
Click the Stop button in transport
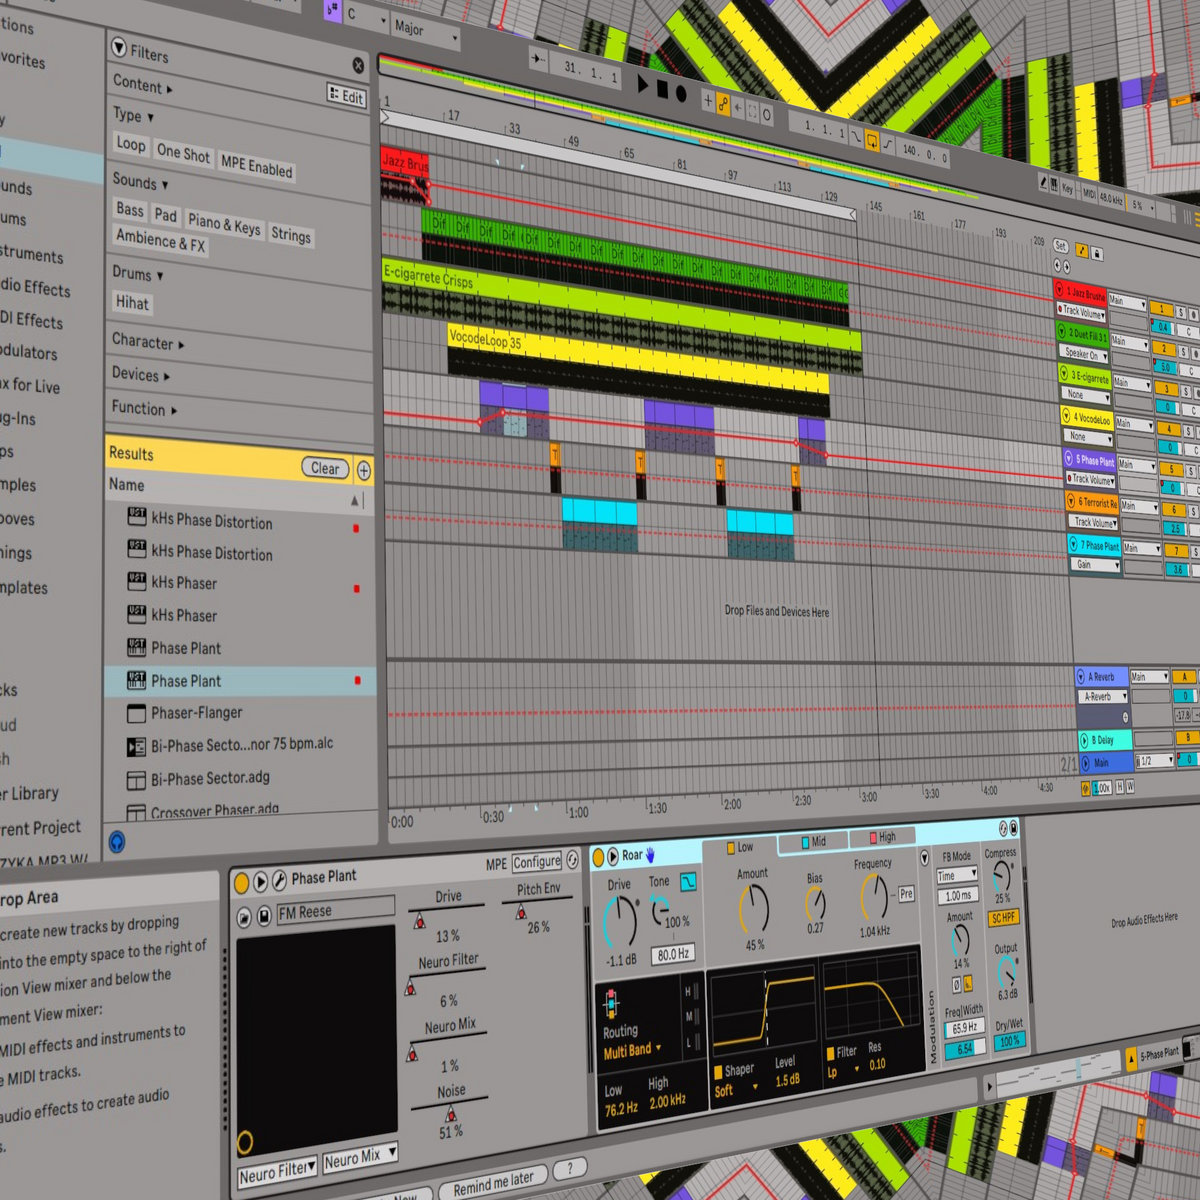point(661,89)
